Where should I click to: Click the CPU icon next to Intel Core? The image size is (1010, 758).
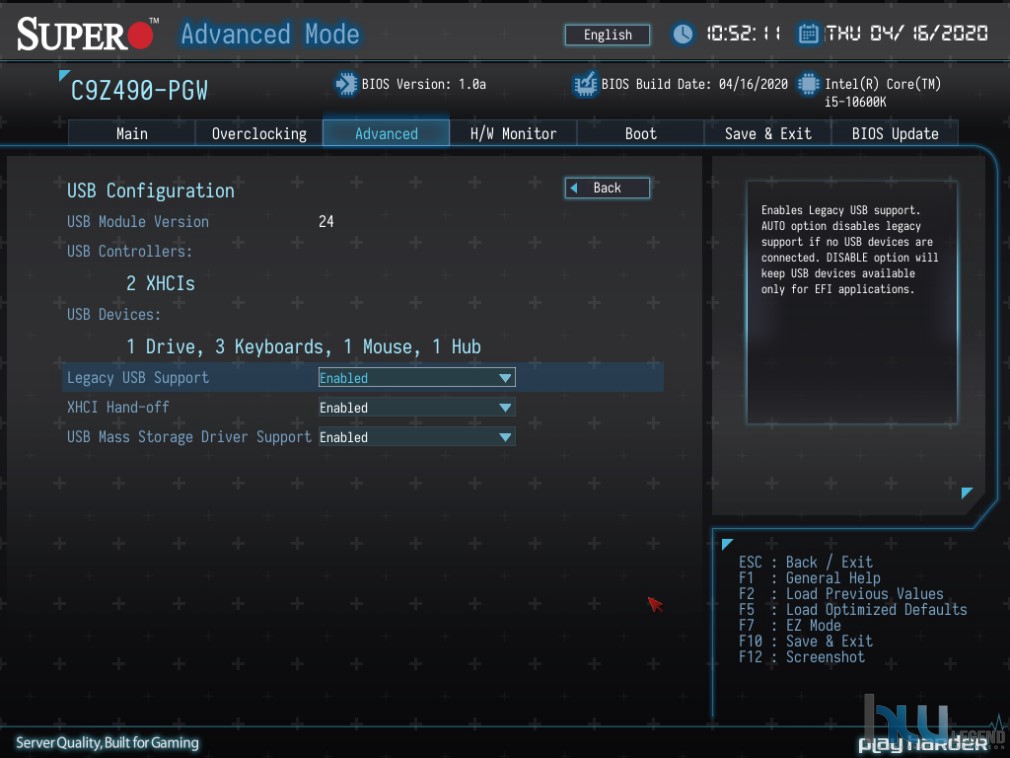808,84
